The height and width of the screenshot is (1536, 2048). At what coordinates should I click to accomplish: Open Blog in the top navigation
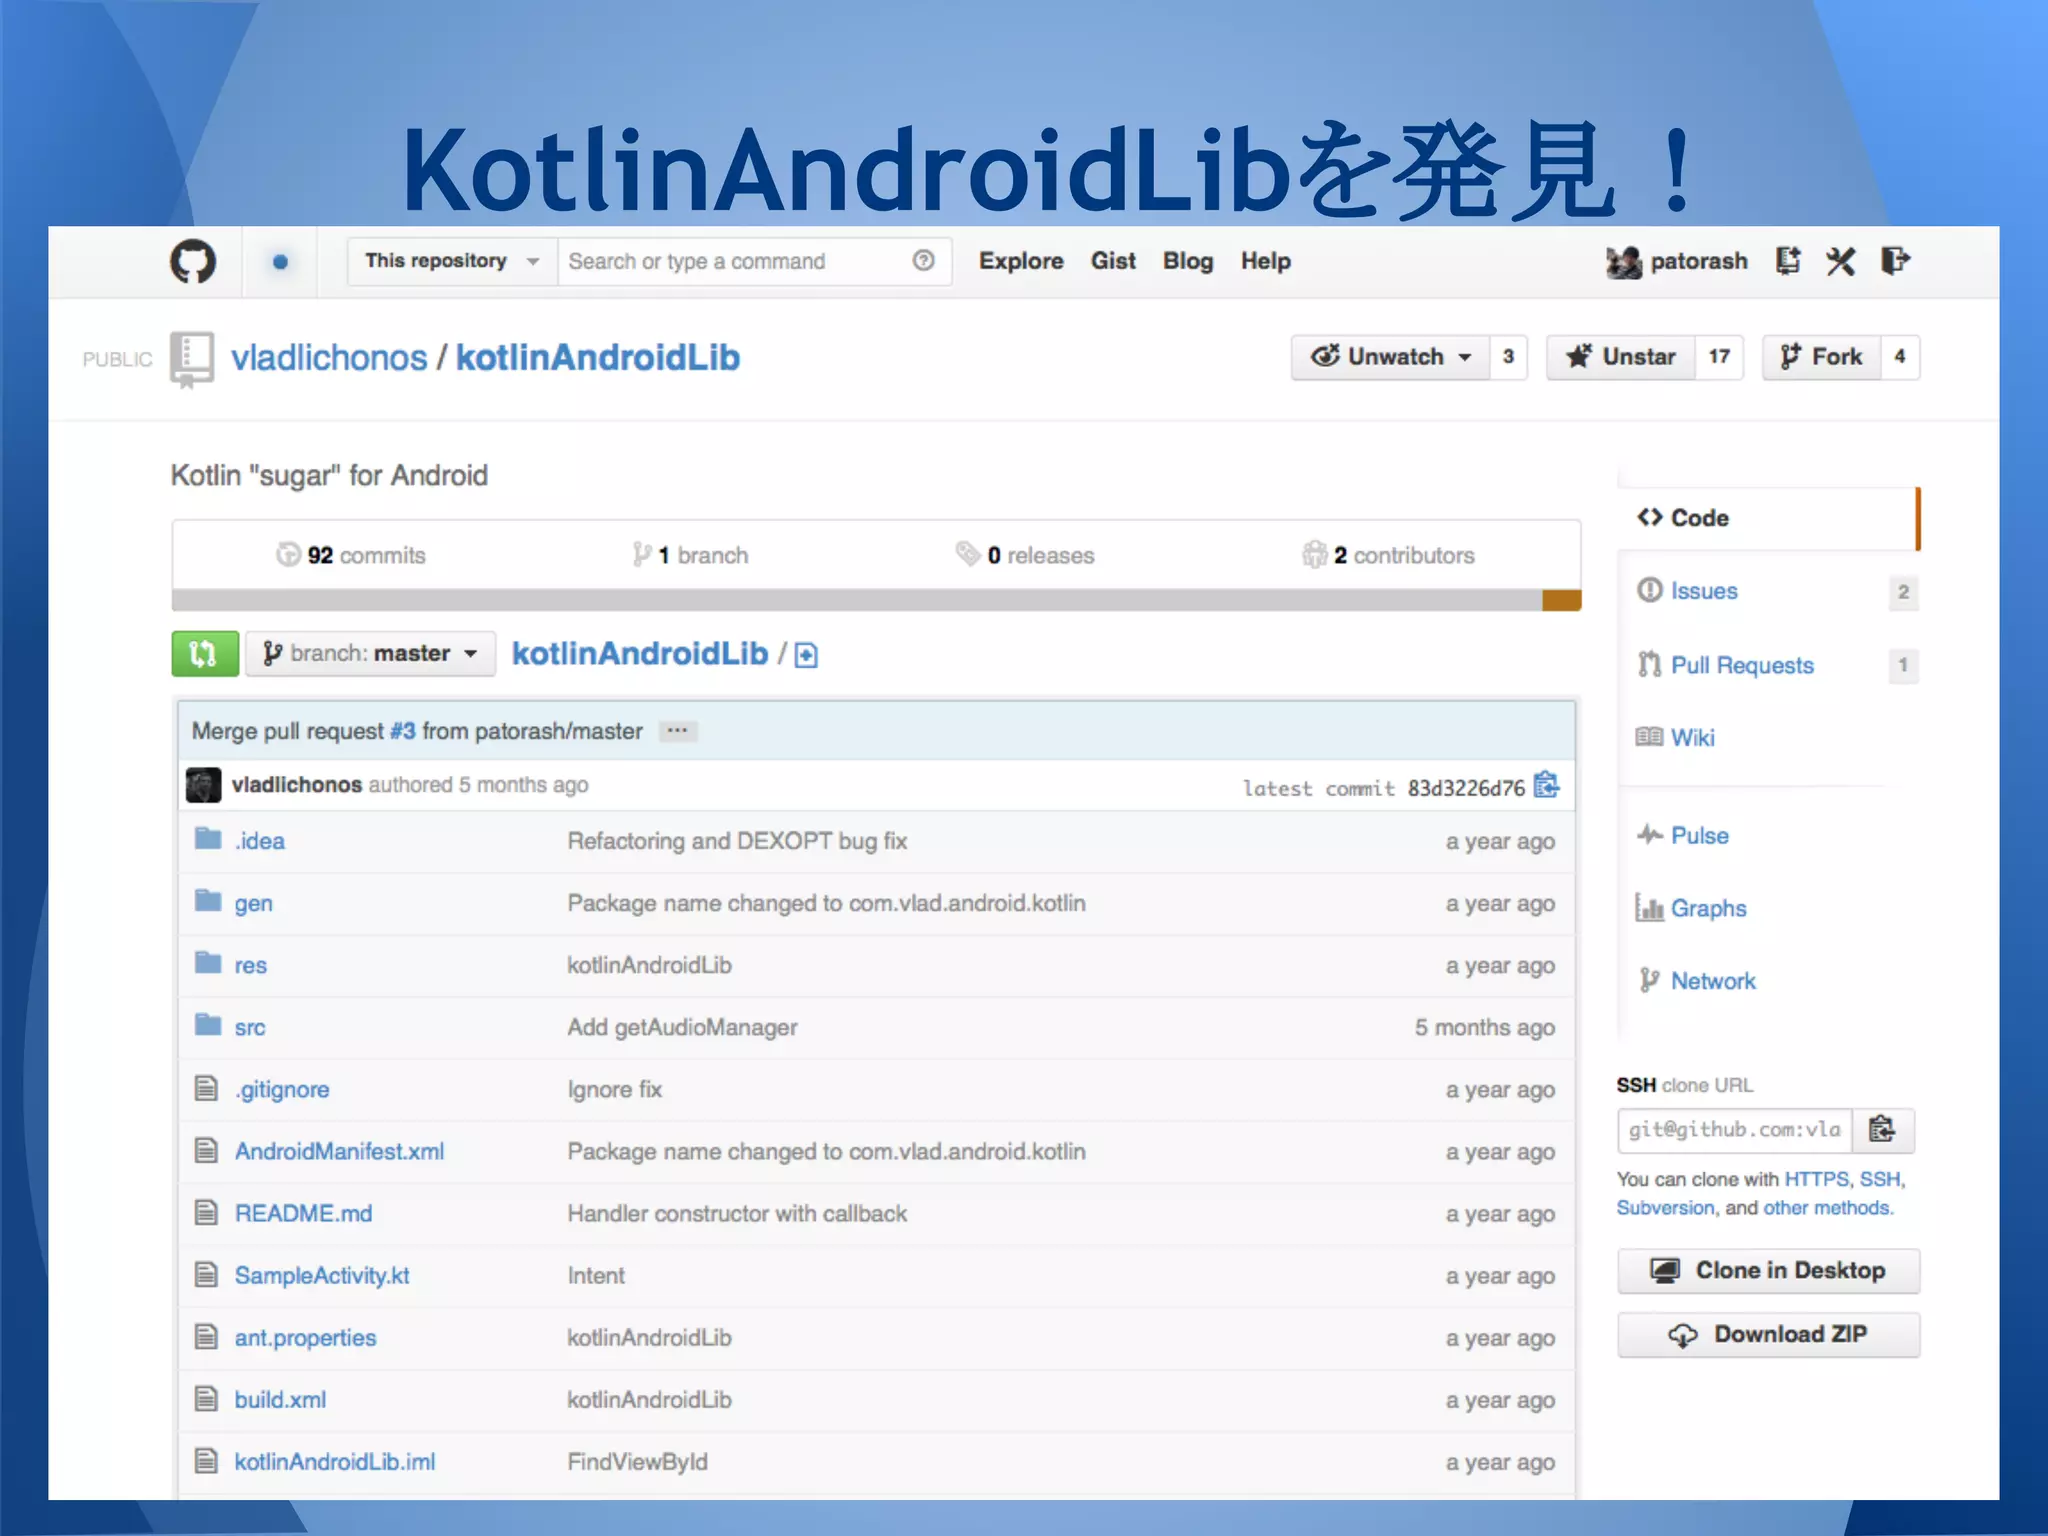[x=1188, y=261]
